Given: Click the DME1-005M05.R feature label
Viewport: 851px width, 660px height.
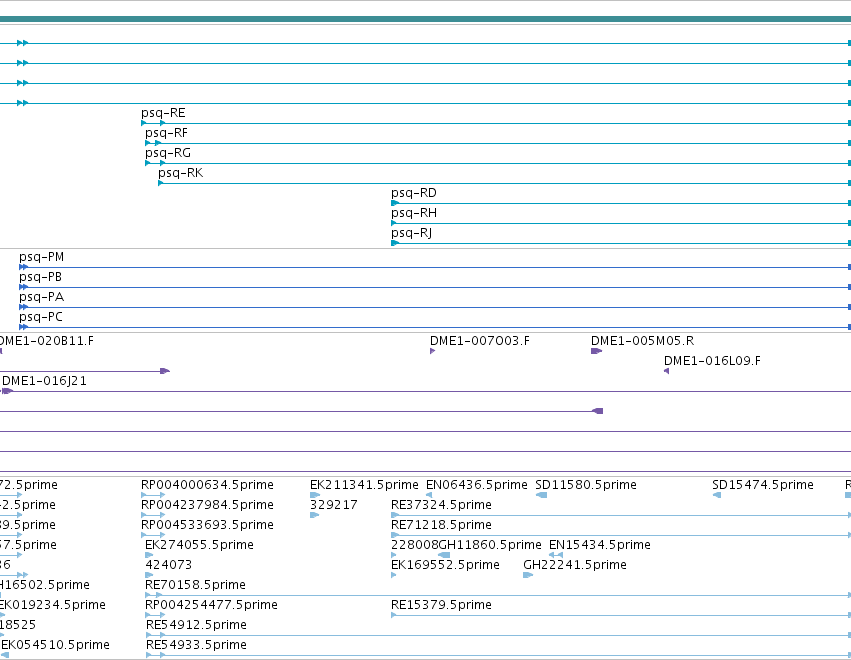Looking at the screenshot, I should 642,341.
